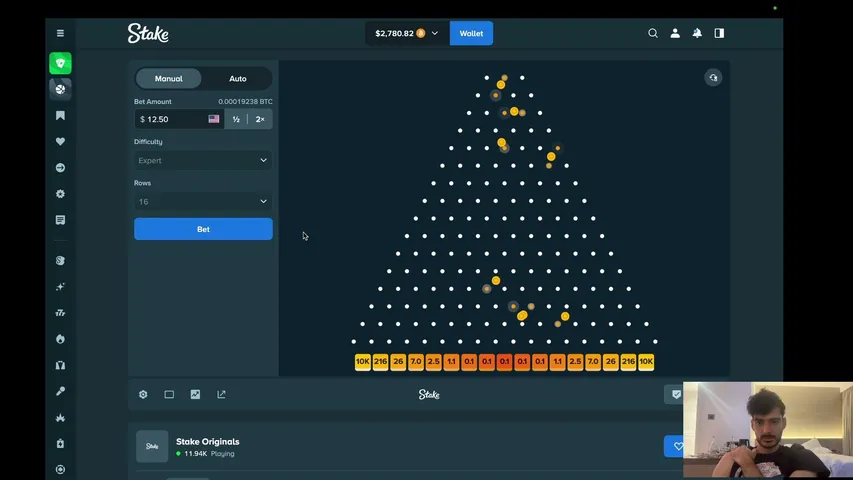The height and width of the screenshot is (480, 853).
Task: Open the notifications bell icon
Action: click(x=697, y=33)
